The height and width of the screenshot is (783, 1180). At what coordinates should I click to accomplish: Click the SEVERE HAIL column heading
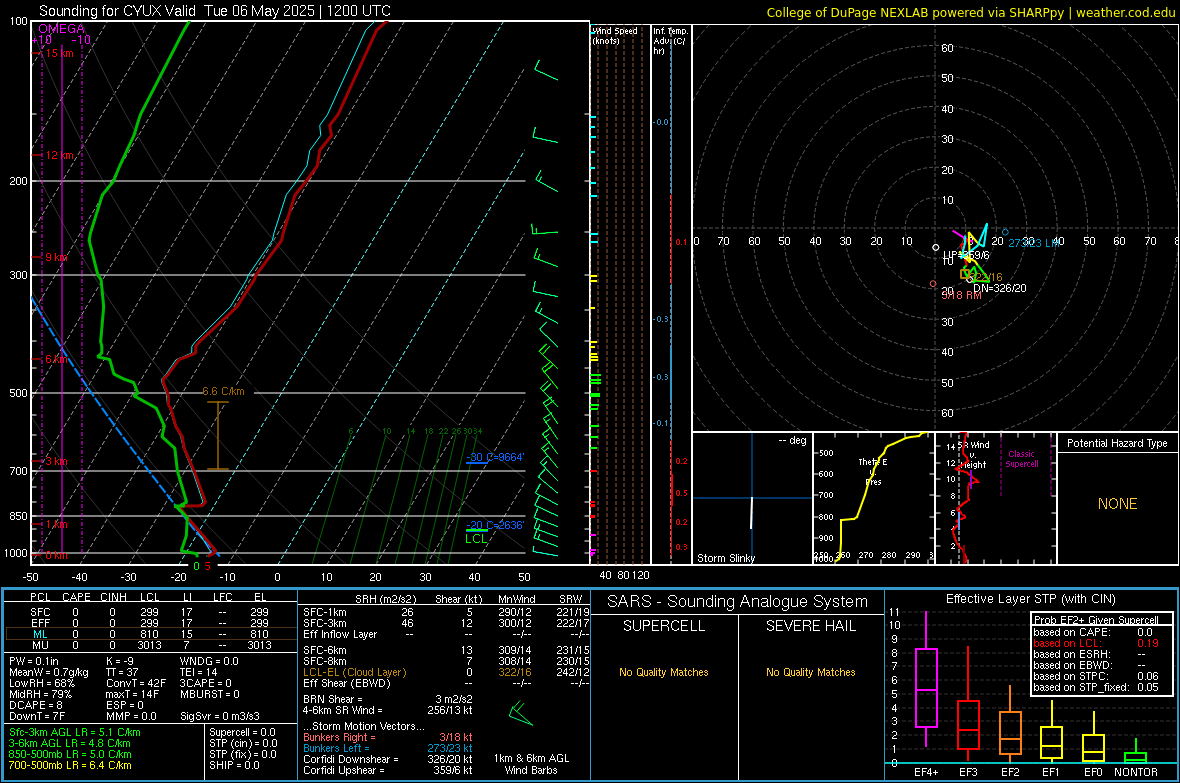pos(810,626)
